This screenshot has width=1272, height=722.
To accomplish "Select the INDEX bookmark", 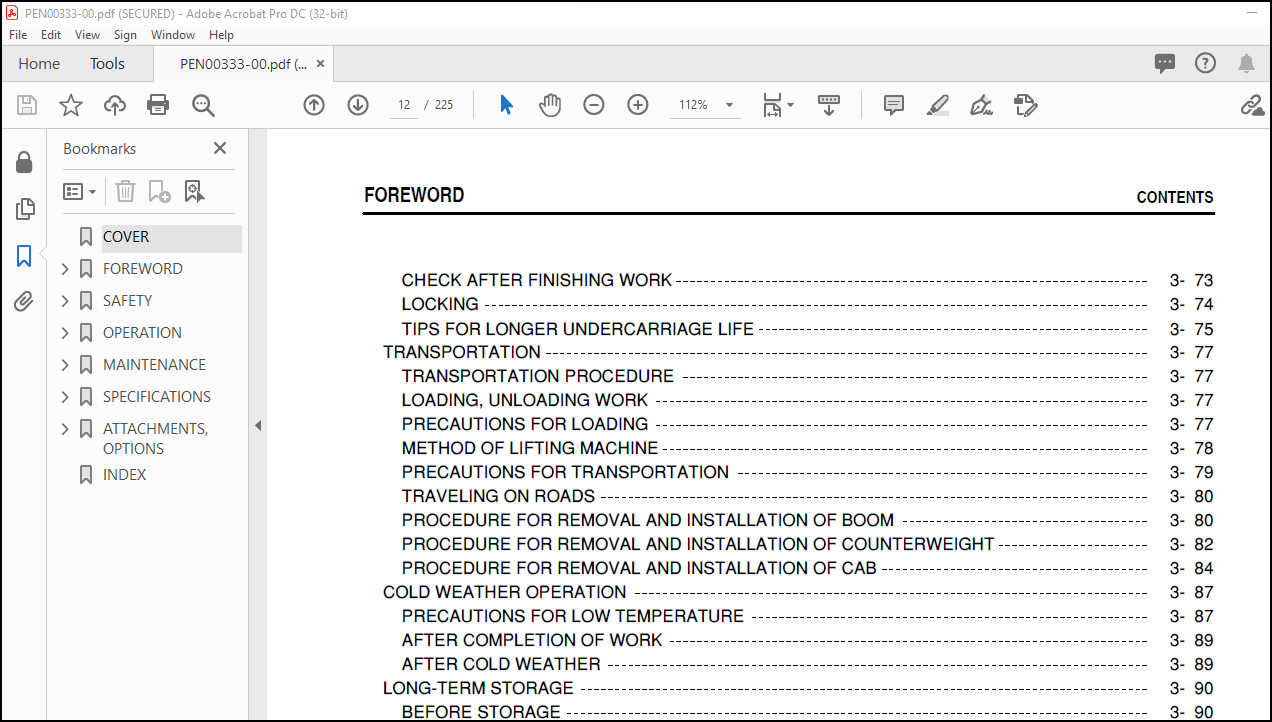I will (x=125, y=475).
